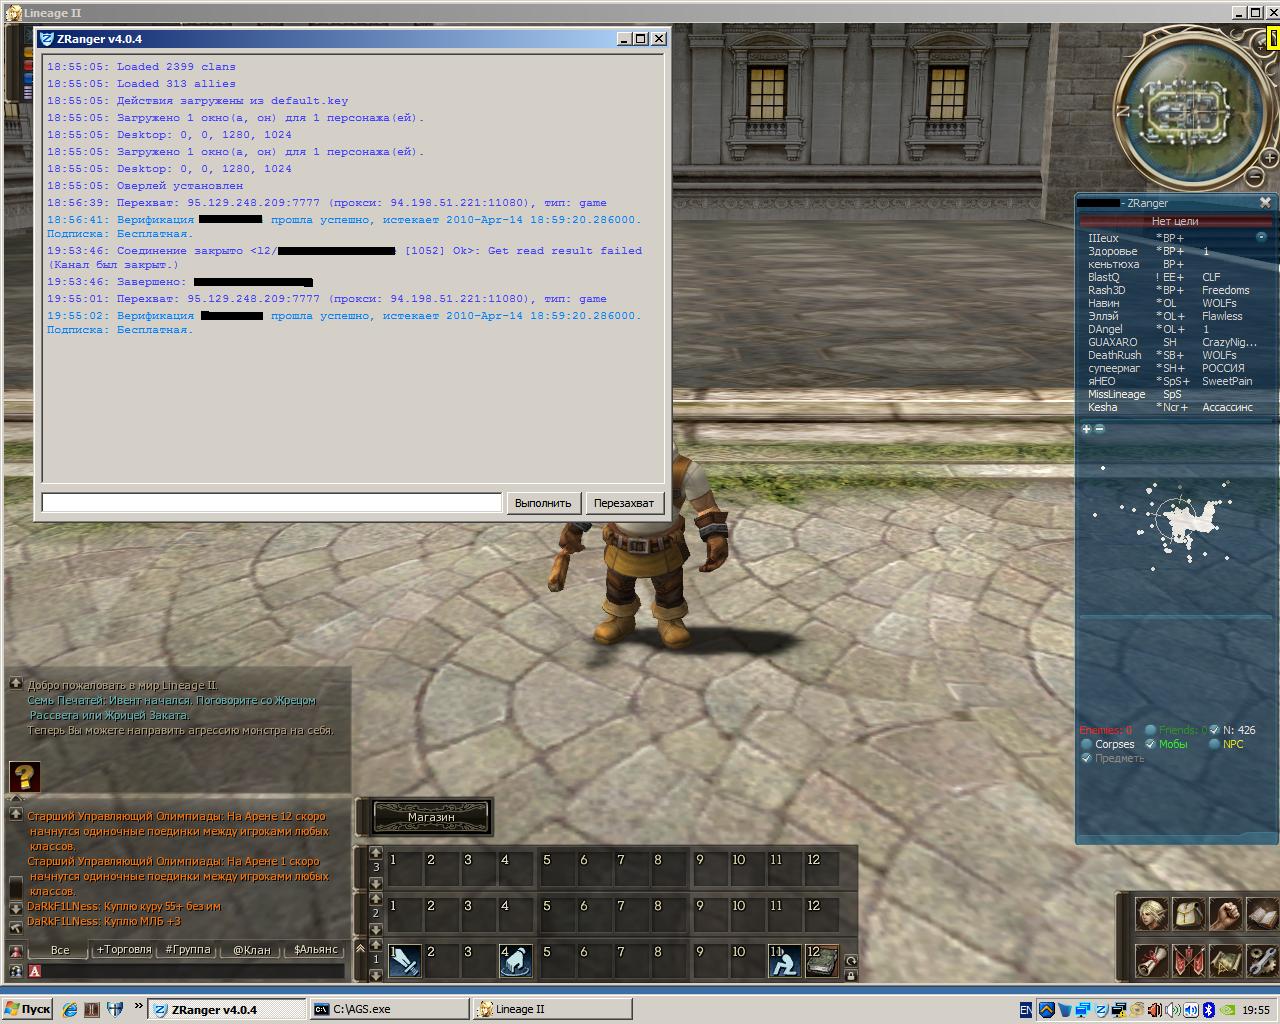This screenshot has height=1024, width=1280.
Task: Click the Выполнить button in ZRanger
Action: (543, 503)
